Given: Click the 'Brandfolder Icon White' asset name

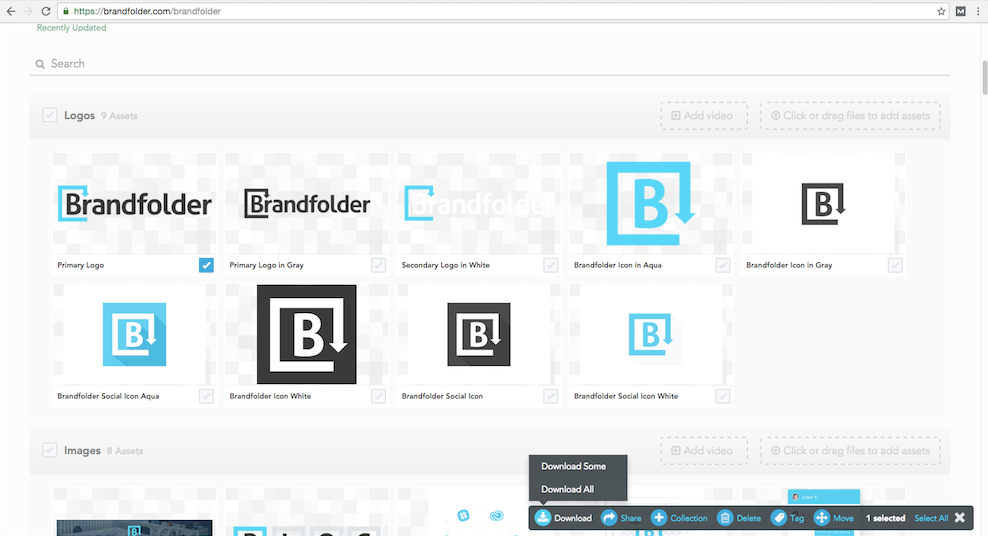Looking at the screenshot, I should coord(270,396).
